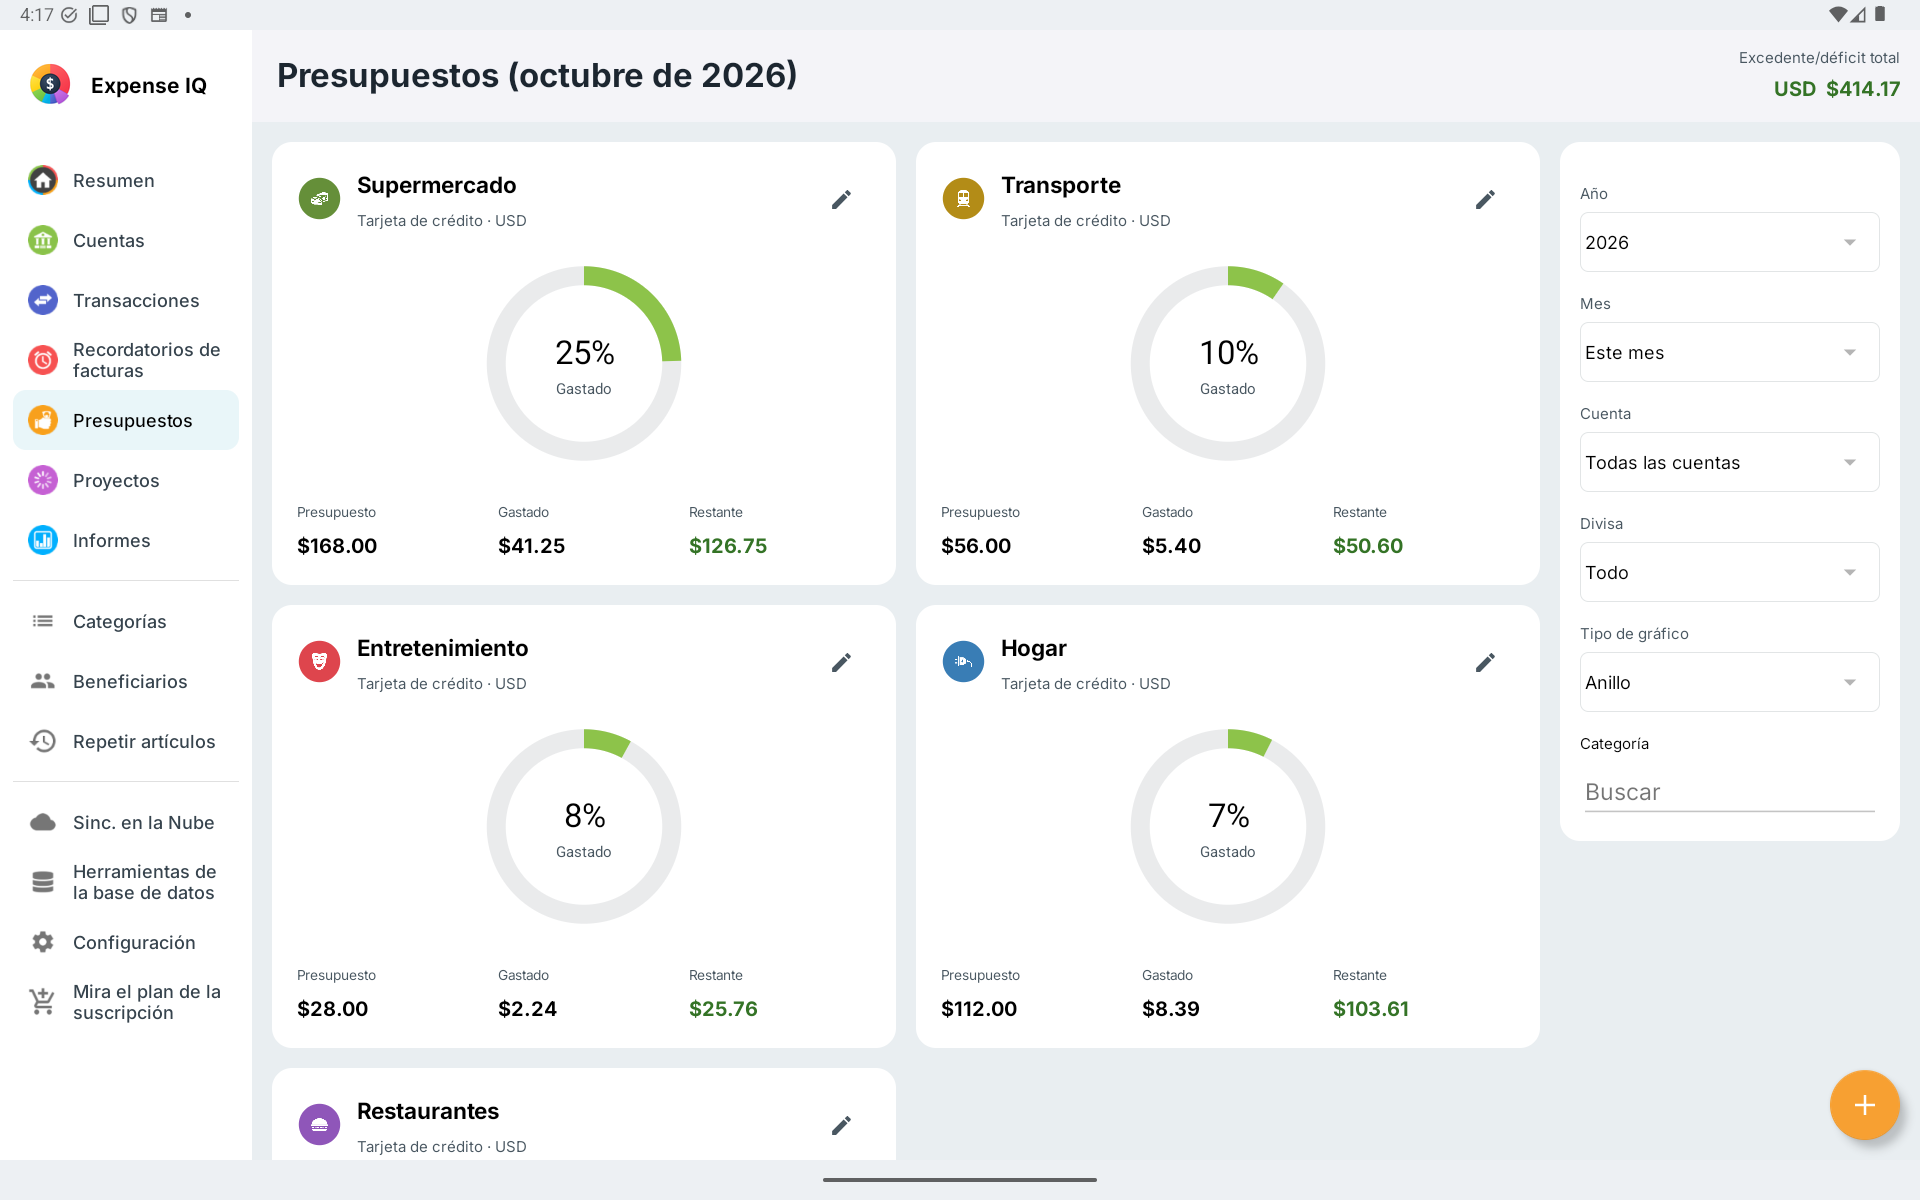1920x1200 pixels.
Task: Click Entretenimiento spent $2.24
Action: point(528,1009)
